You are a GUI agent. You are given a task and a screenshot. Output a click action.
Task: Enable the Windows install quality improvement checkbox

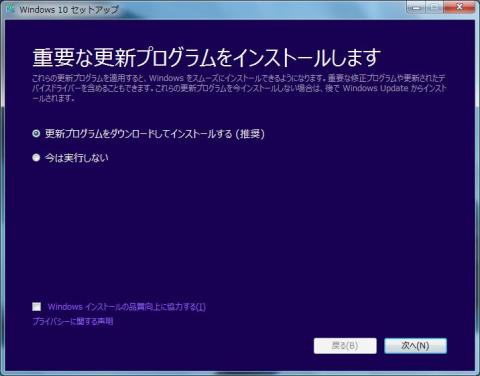[37, 306]
